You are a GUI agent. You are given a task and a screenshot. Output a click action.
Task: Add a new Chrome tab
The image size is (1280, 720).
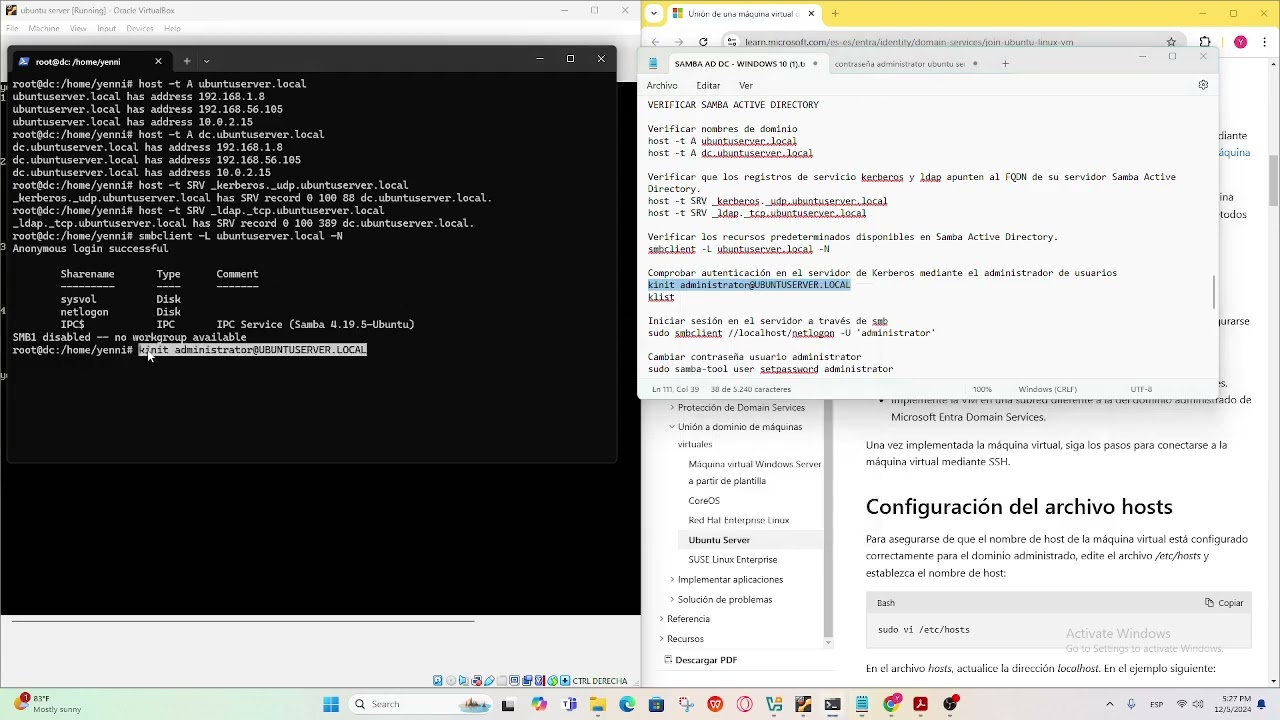coord(835,14)
